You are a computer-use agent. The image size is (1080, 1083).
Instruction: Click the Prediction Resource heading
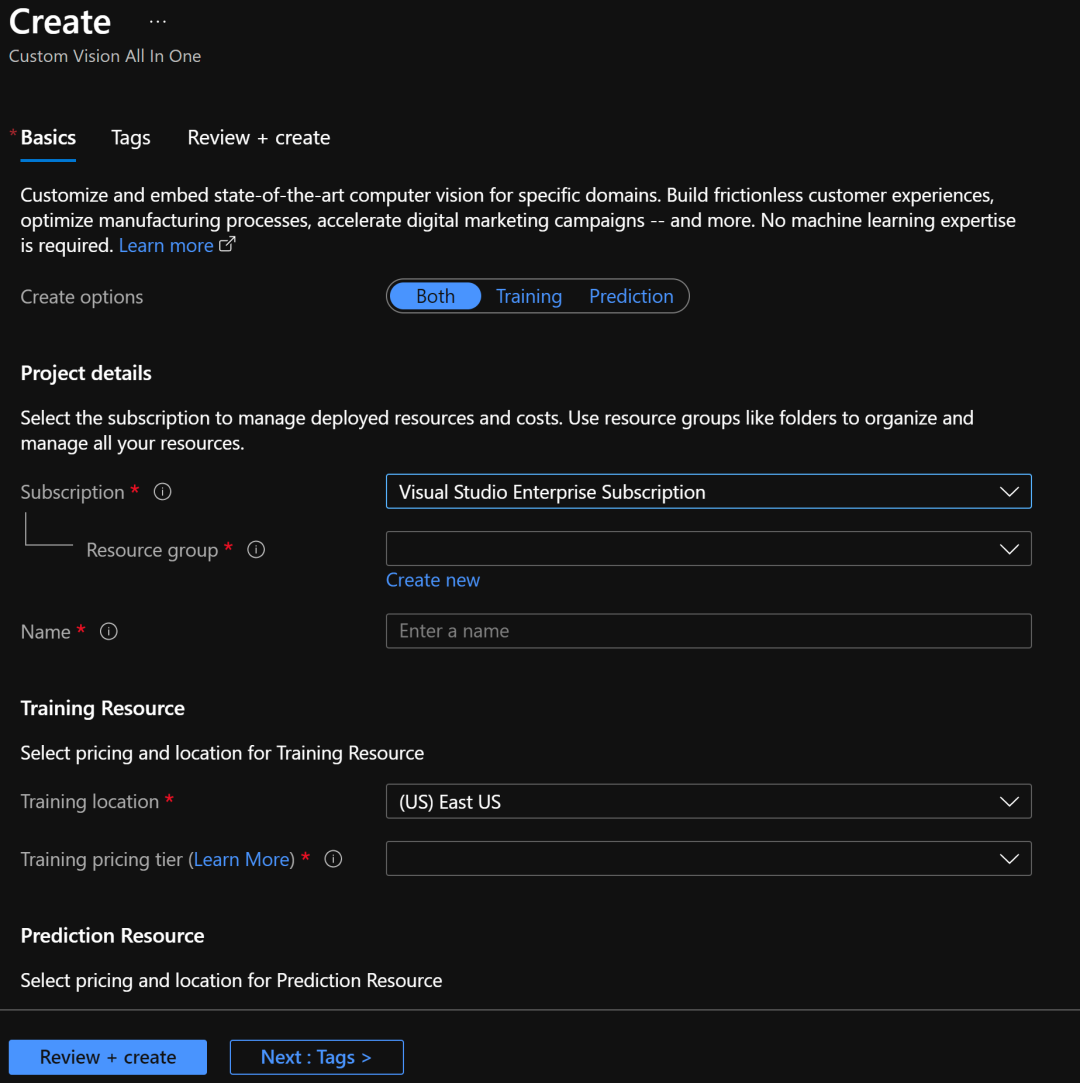[x=112, y=936]
